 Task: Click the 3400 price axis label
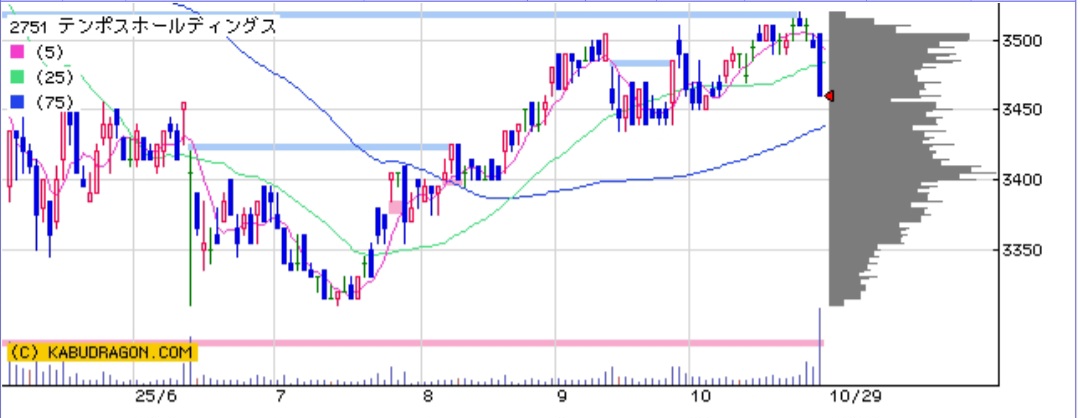coord(1025,180)
